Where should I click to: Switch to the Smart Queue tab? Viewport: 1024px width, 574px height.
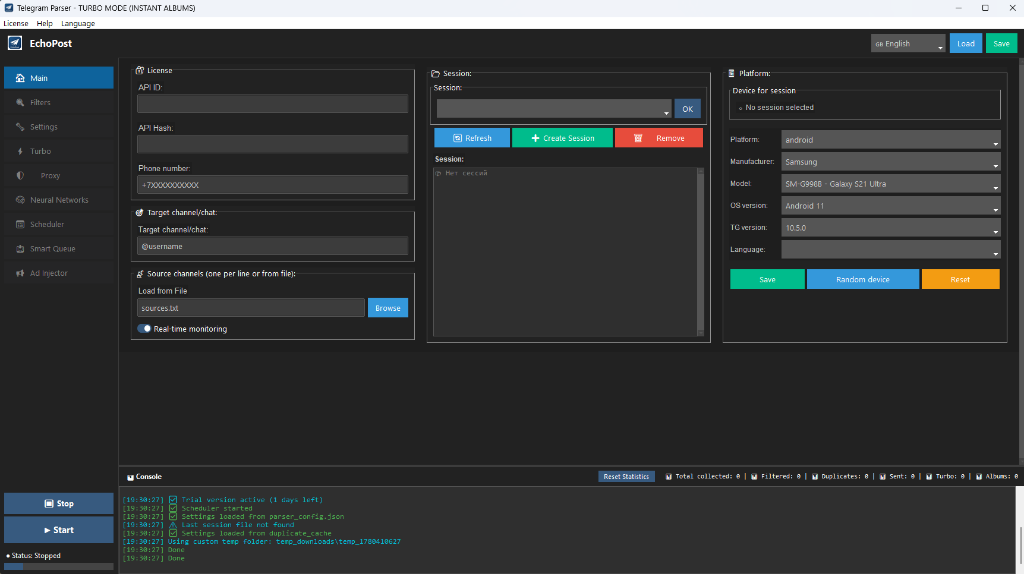tap(59, 249)
